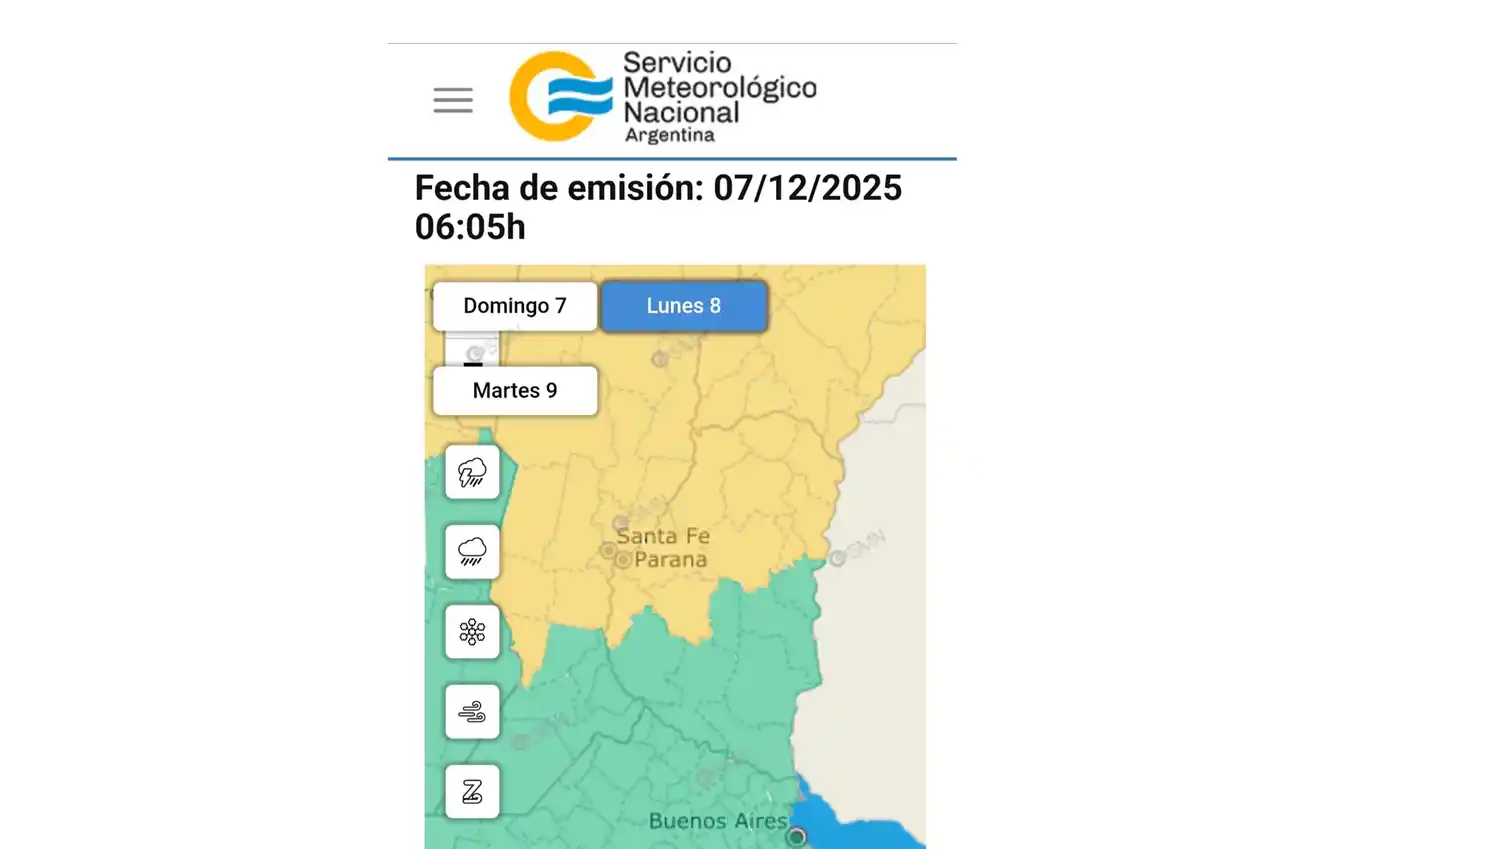The width and height of the screenshot is (1500, 849).
Task: Select the snowfall warning filter icon
Action: 471,631
